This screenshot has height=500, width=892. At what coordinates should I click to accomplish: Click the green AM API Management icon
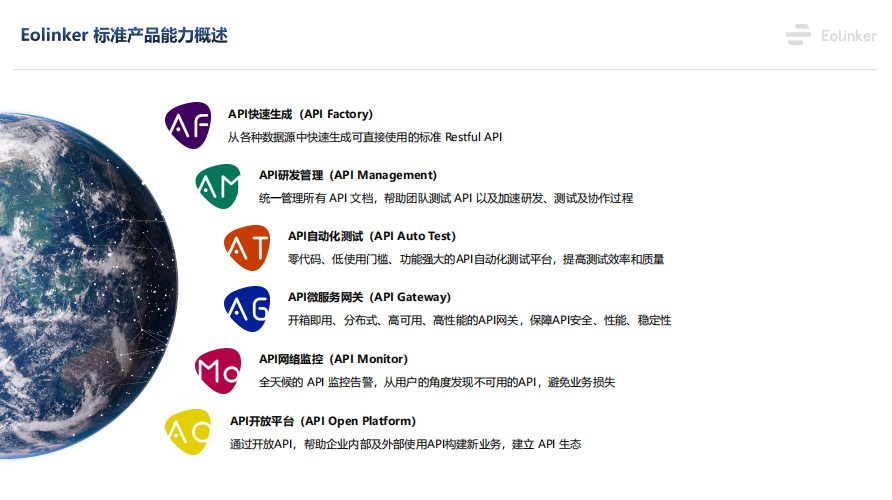(x=218, y=186)
